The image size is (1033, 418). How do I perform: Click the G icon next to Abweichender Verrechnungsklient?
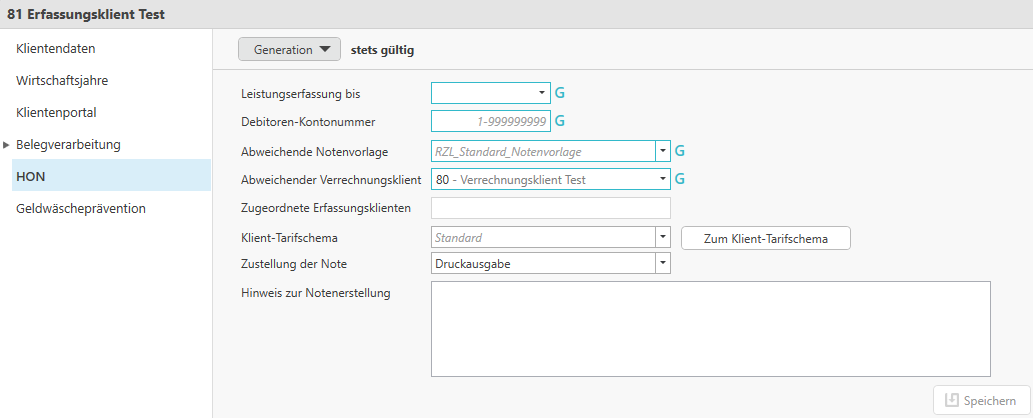coord(680,180)
